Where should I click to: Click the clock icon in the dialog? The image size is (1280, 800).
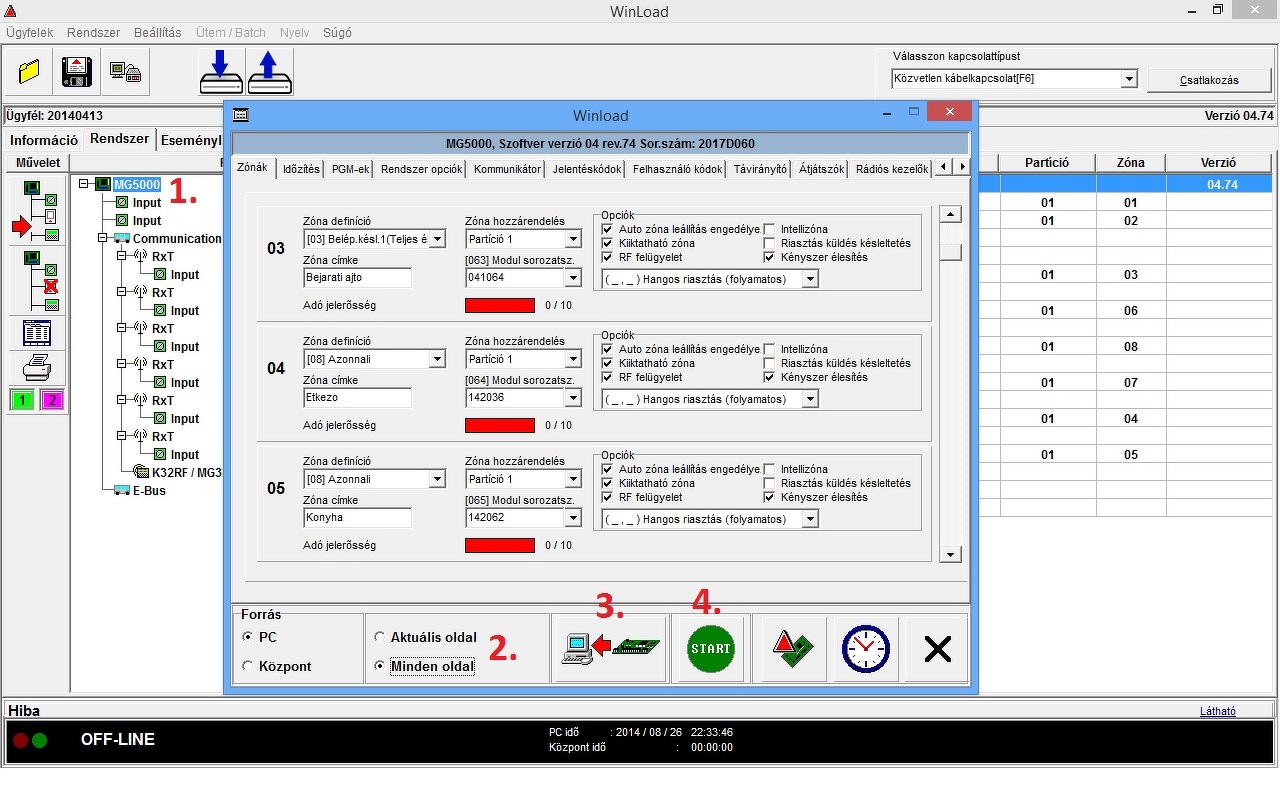[866, 648]
